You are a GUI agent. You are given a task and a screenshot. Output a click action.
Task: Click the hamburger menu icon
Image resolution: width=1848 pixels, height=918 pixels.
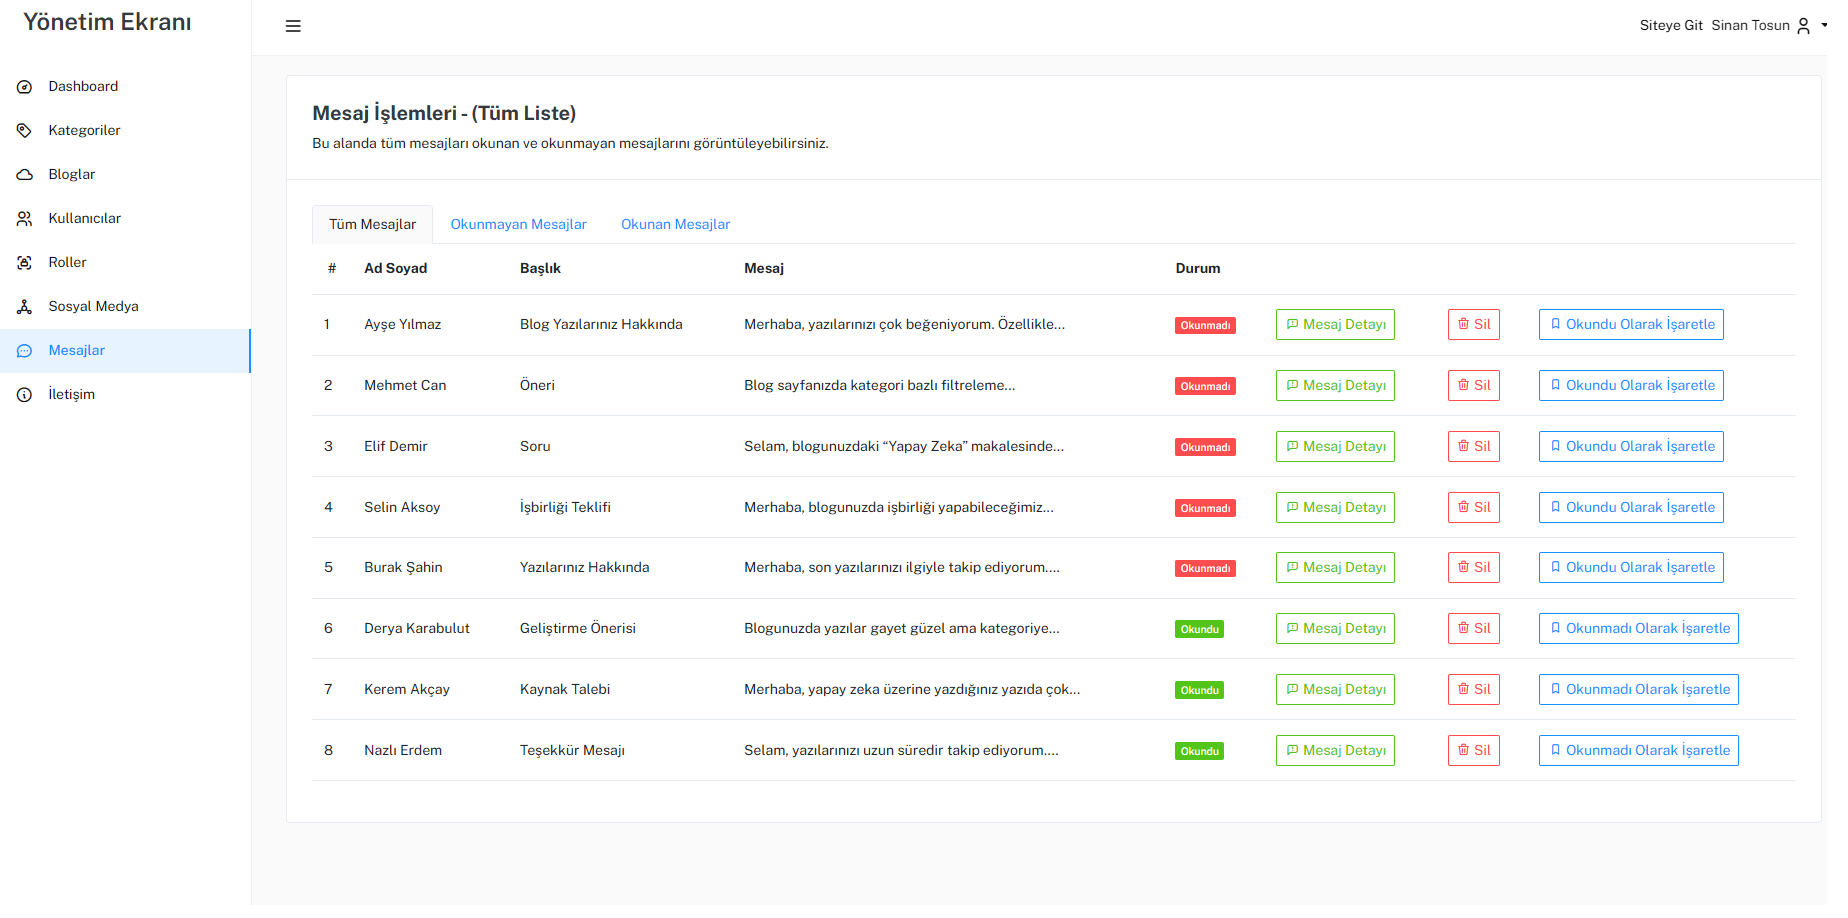pos(293,26)
